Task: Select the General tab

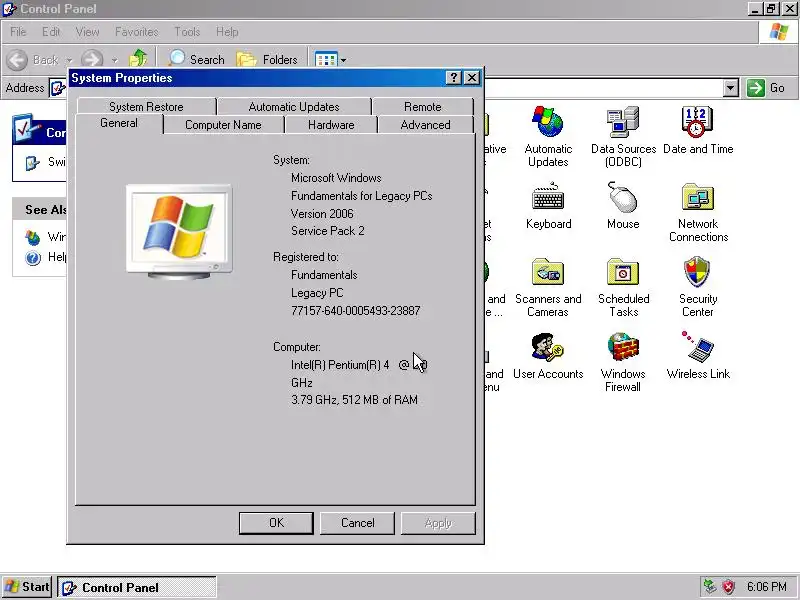Action: click(x=119, y=123)
